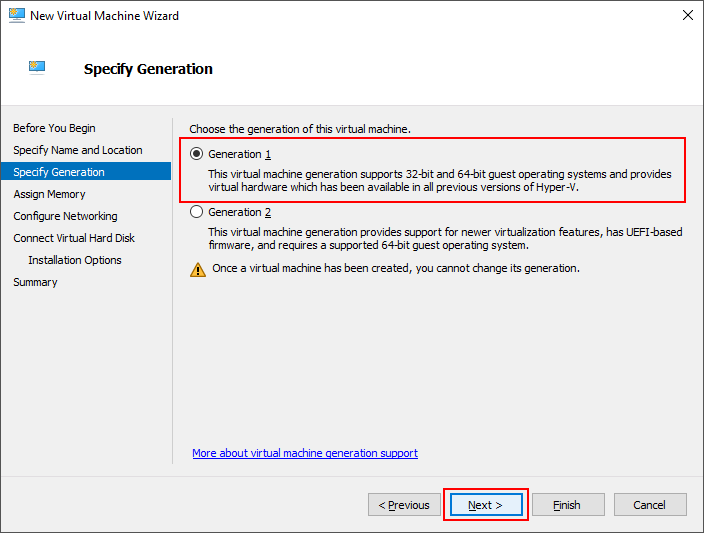Click the yellow warning triangle icon

tap(198, 269)
